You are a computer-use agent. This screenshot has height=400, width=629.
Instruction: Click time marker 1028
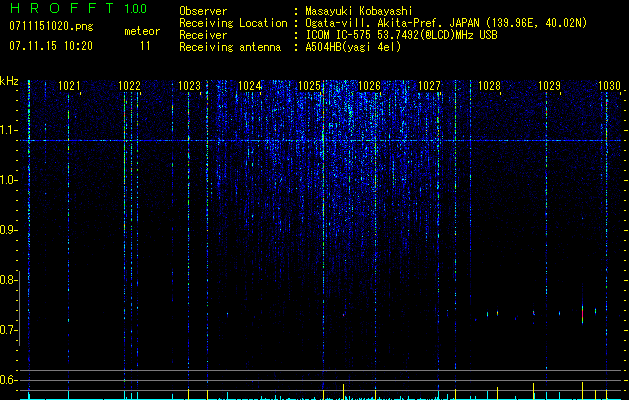[x=489, y=86]
